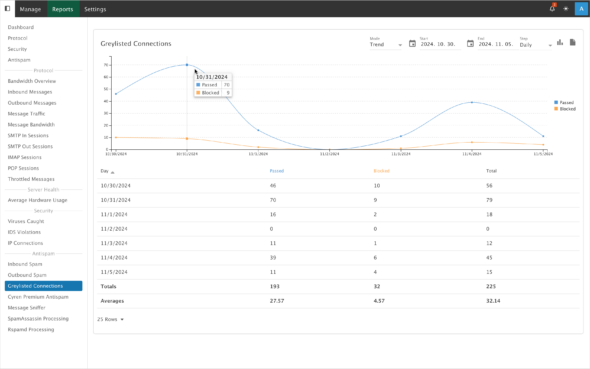
Task: Click the Totals value 225
Action: [x=491, y=286]
